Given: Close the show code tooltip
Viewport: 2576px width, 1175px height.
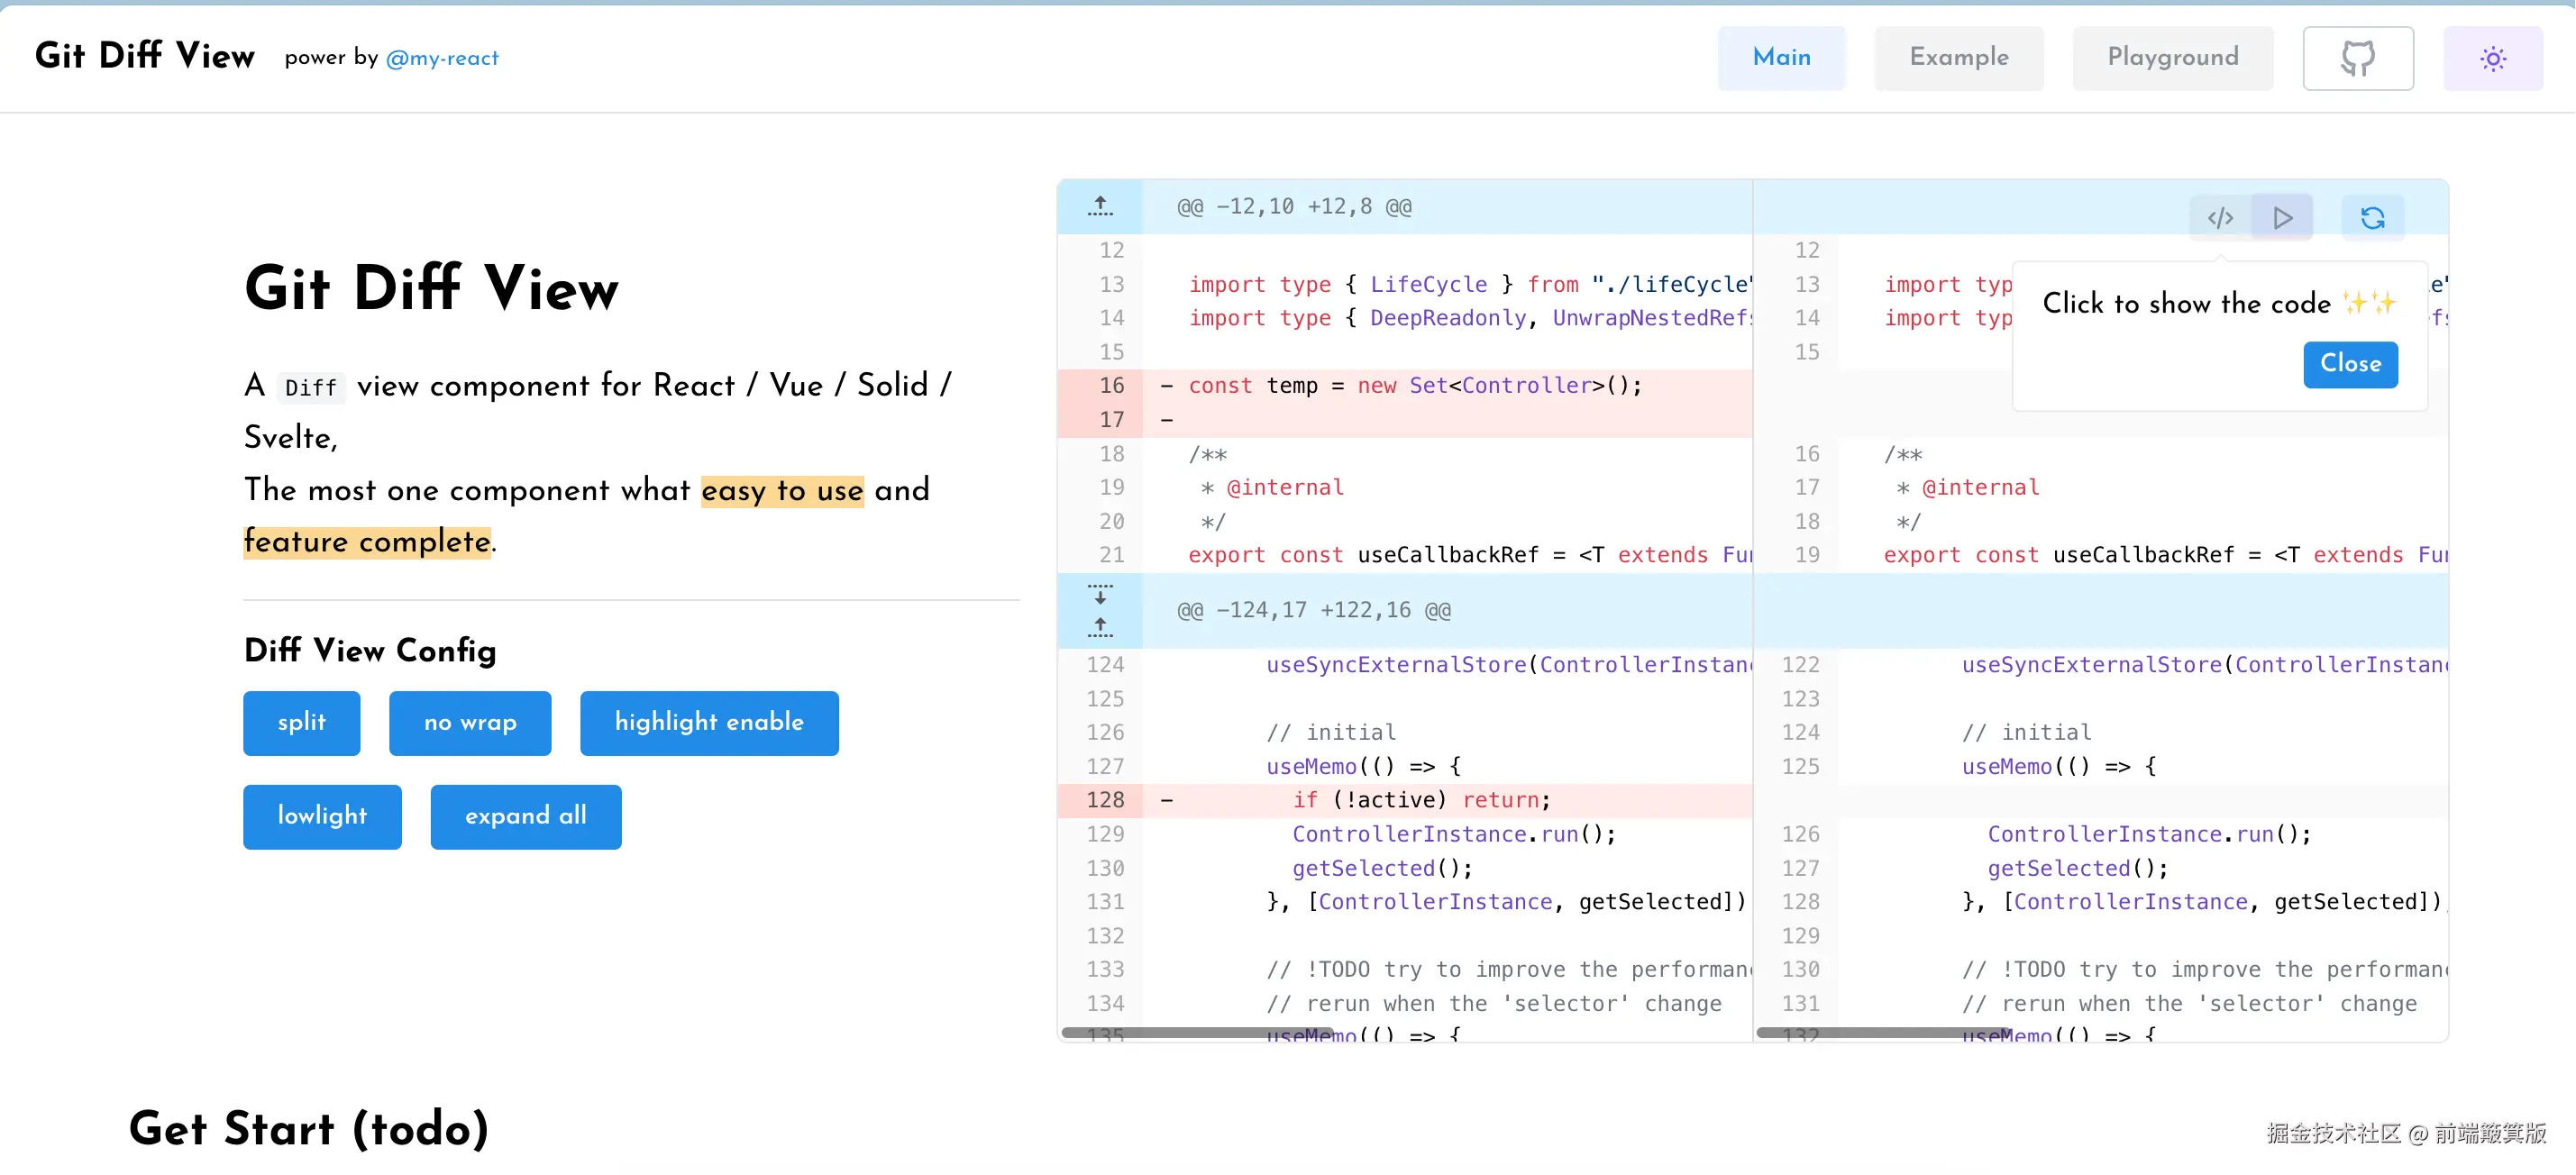Looking at the screenshot, I should [x=2349, y=364].
